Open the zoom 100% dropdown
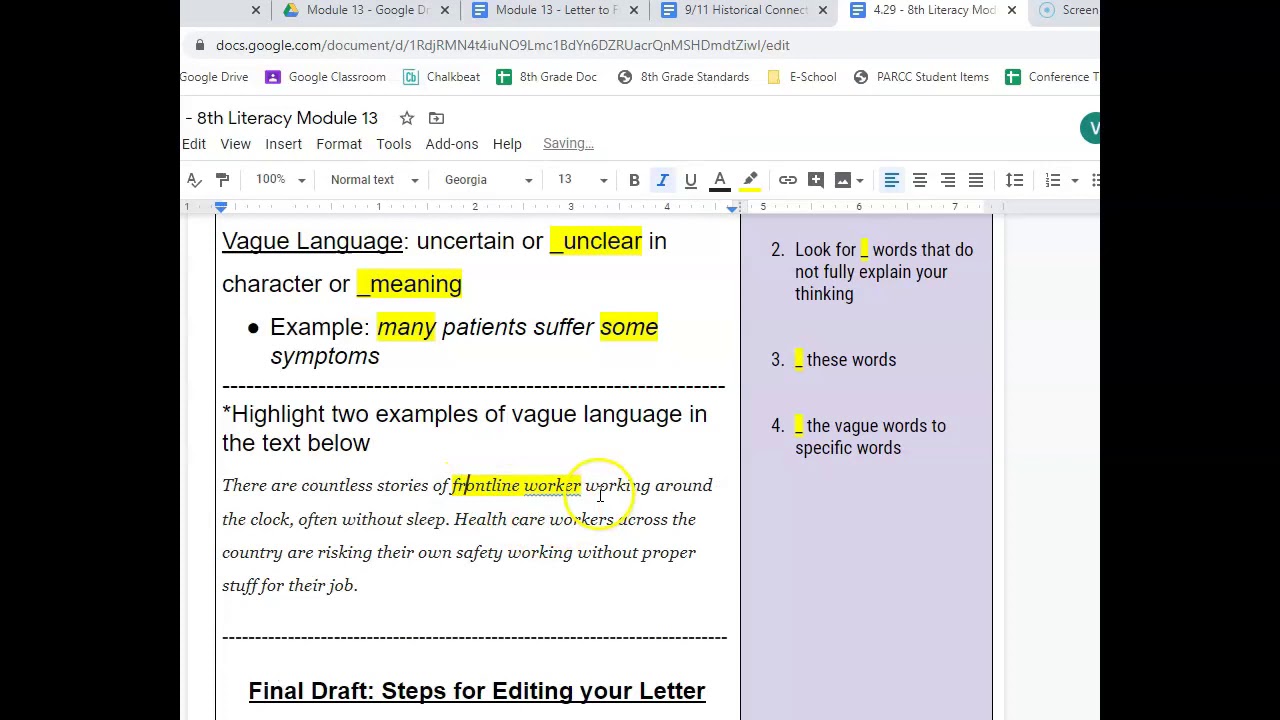Viewport: 1280px width, 720px height. click(280, 180)
